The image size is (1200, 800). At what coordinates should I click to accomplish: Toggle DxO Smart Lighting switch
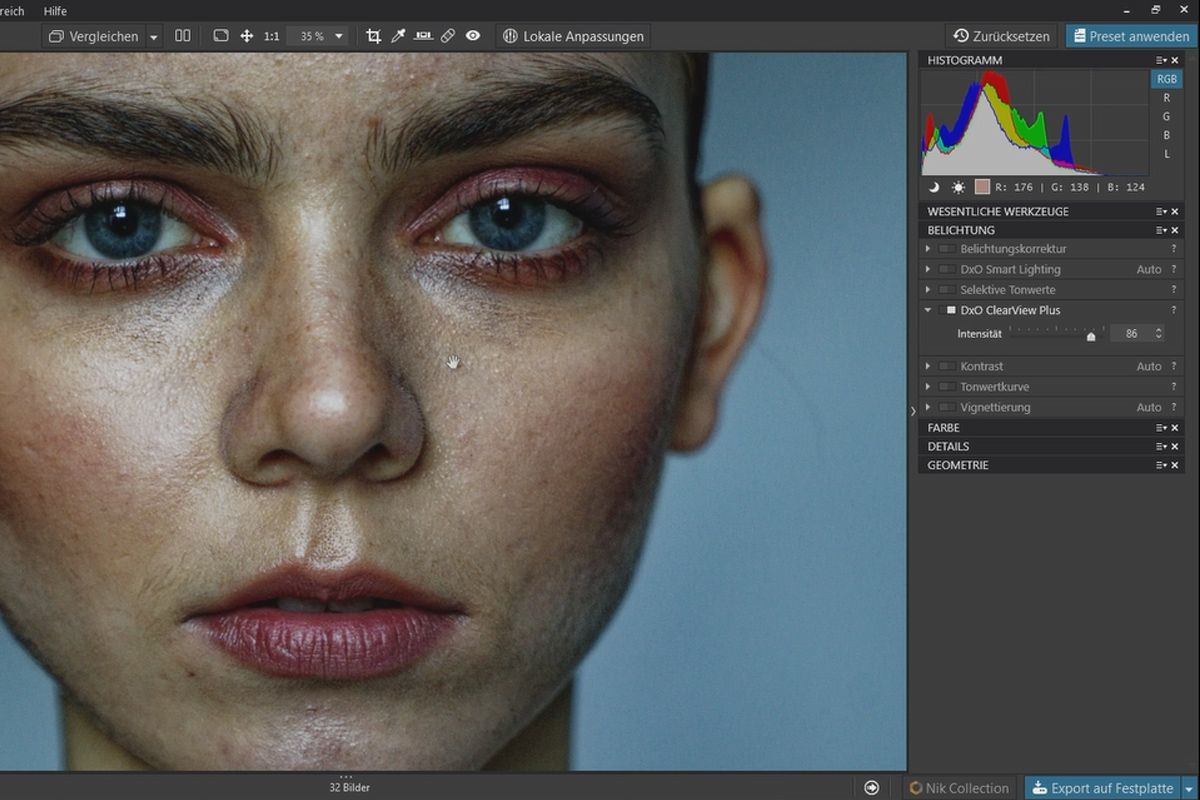[x=947, y=269]
